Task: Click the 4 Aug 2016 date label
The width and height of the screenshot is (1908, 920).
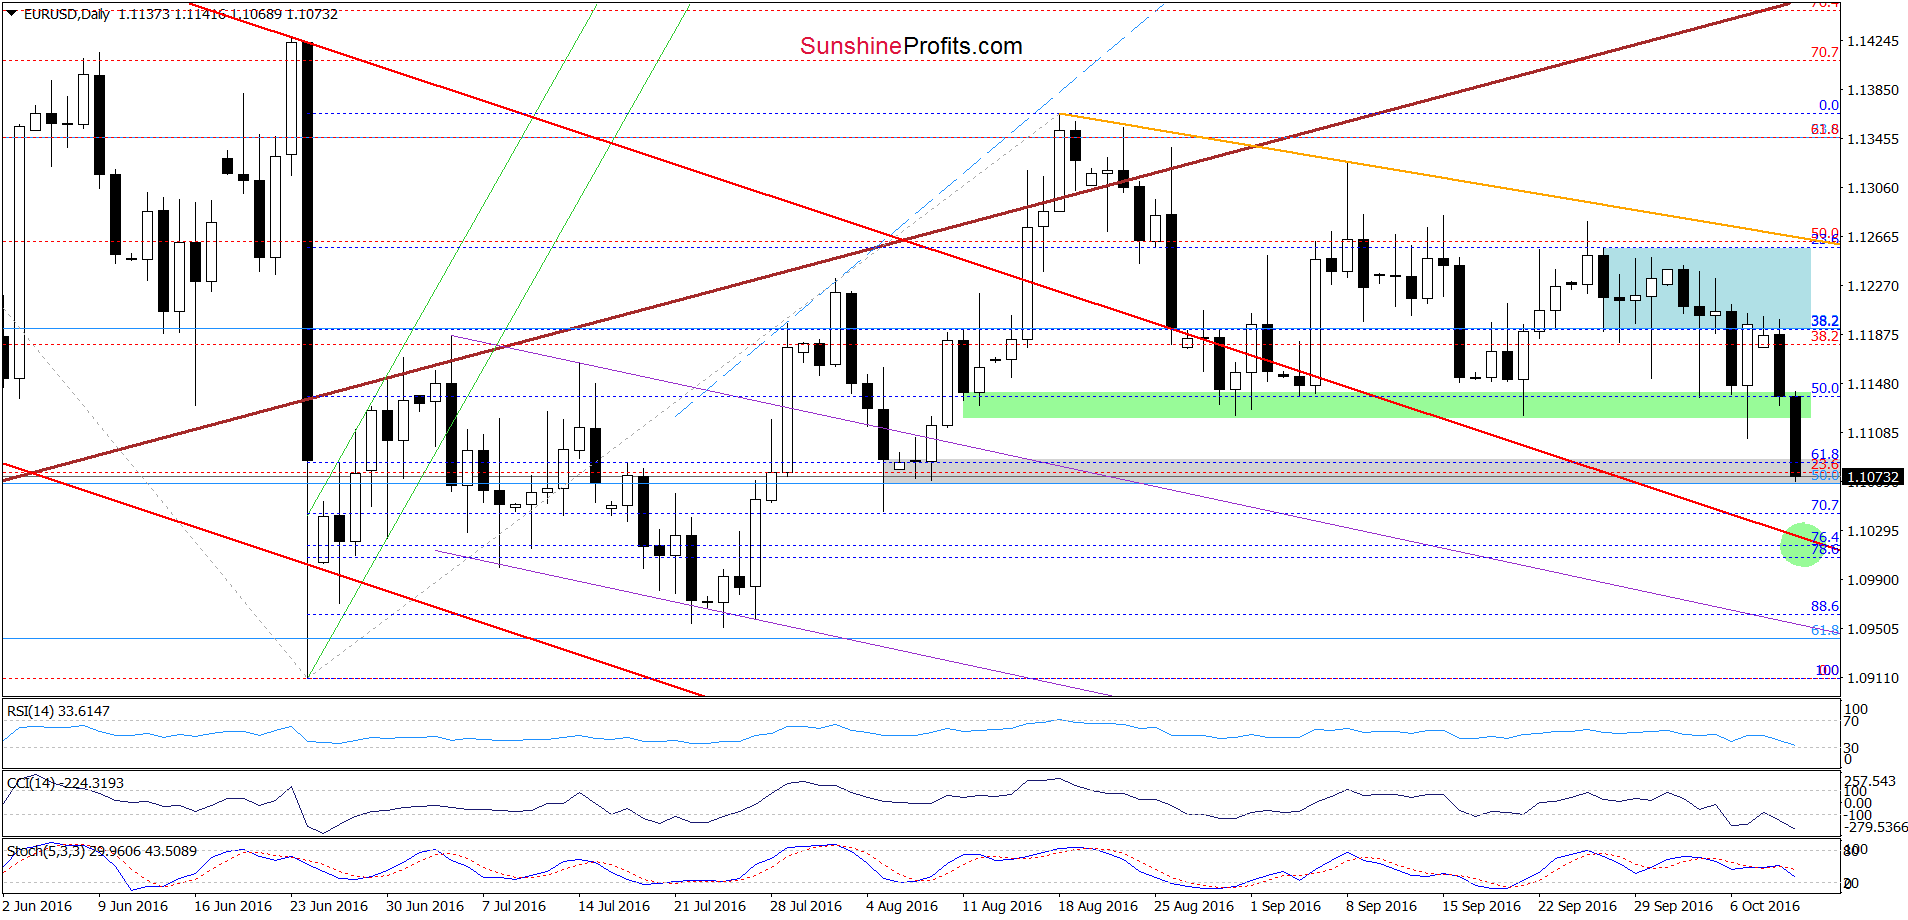Action: tap(902, 906)
